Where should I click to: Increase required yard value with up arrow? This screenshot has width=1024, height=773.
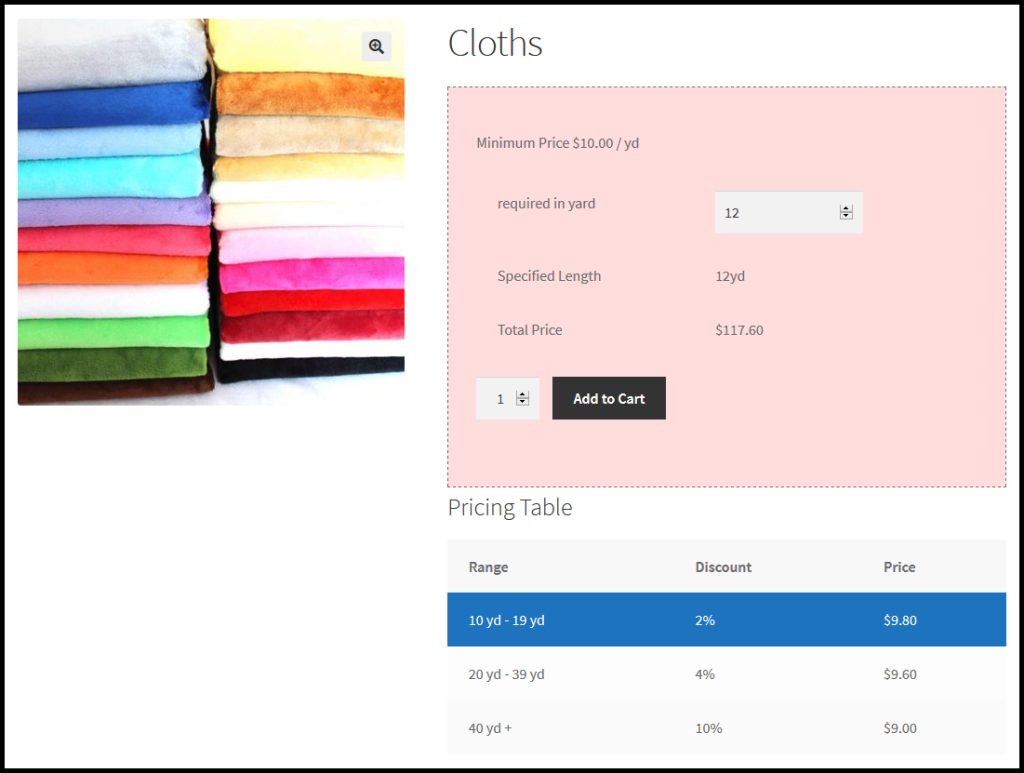[x=846, y=209]
